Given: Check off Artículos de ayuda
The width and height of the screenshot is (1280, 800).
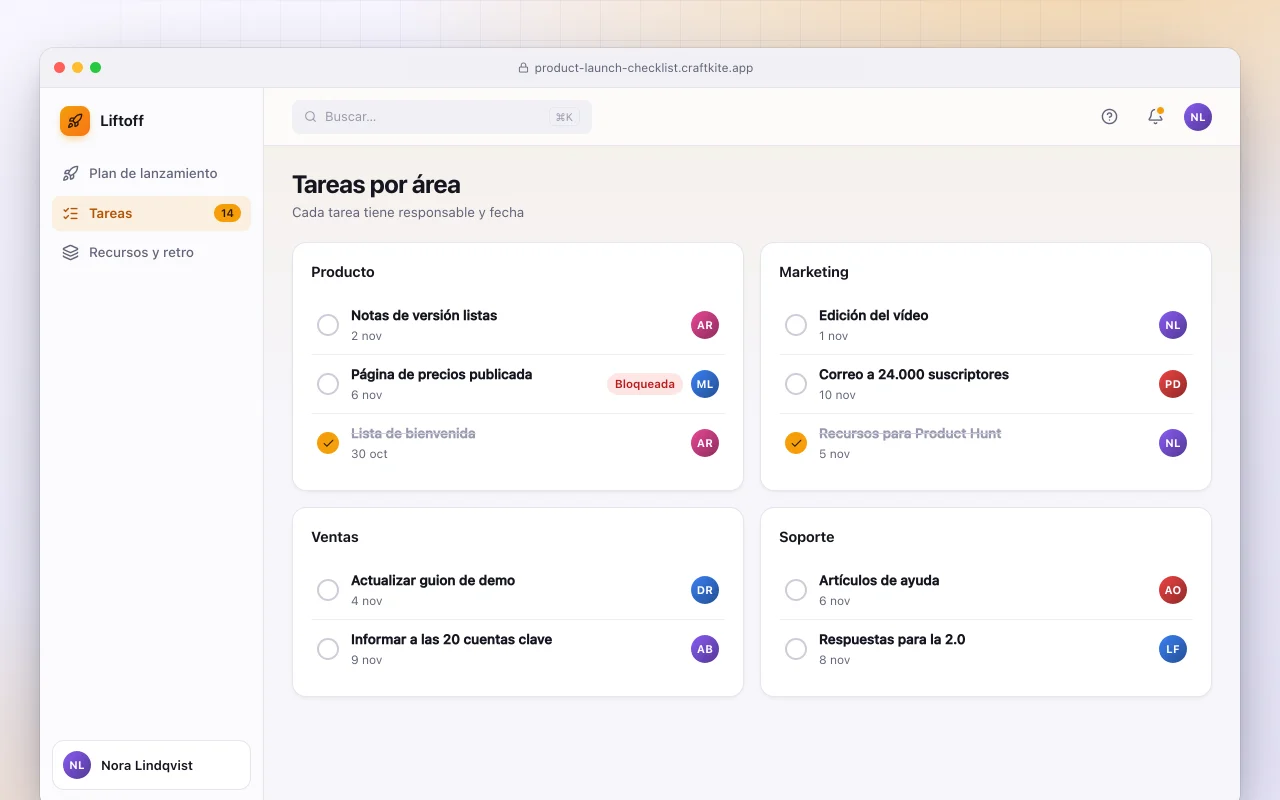Looking at the screenshot, I should click(x=796, y=590).
